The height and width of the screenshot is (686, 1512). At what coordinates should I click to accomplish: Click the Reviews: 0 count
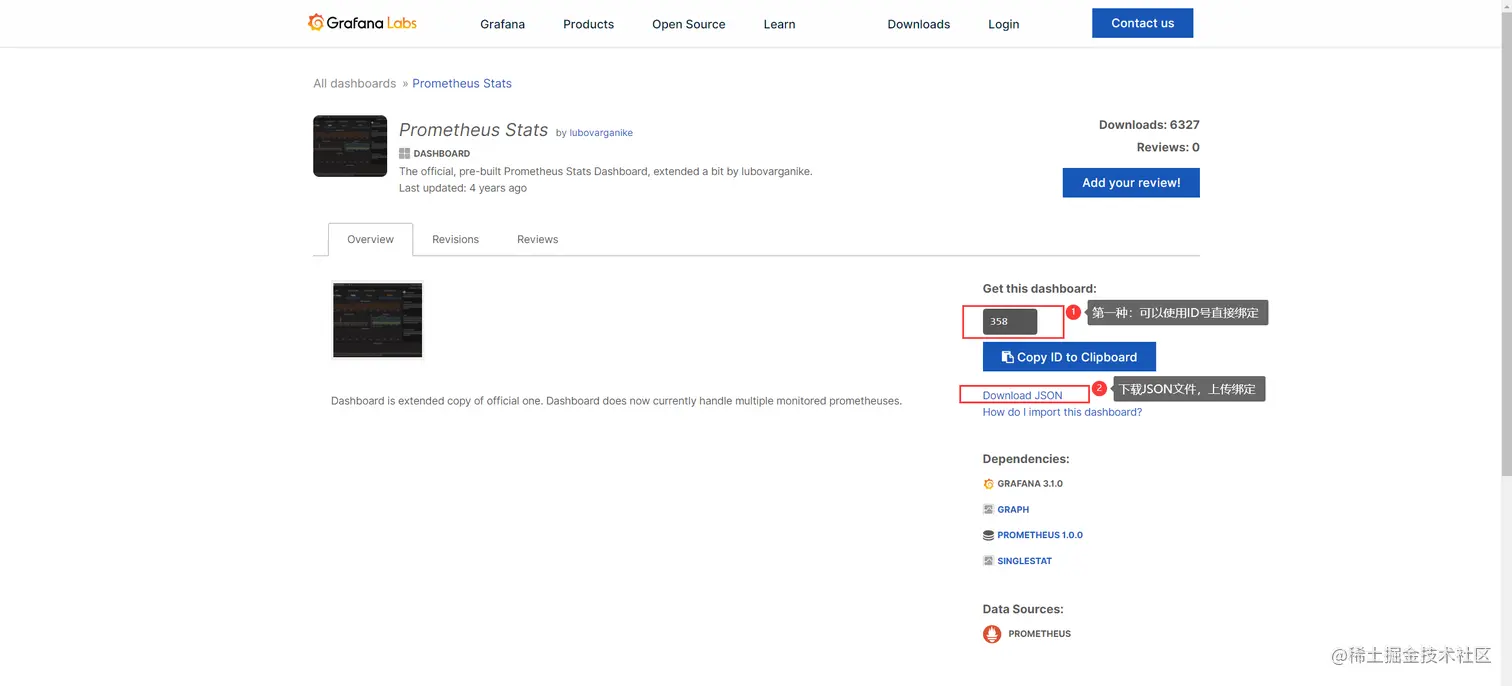[1168, 147]
